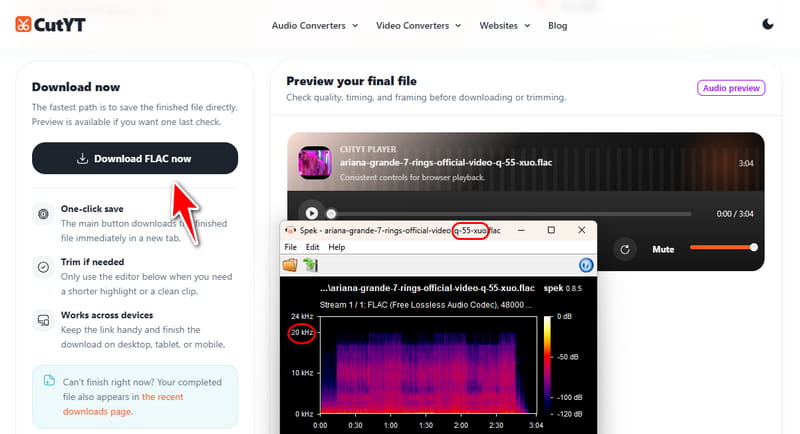
Task: Click Spek save spectrogram icon
Action: coord(310,265)
